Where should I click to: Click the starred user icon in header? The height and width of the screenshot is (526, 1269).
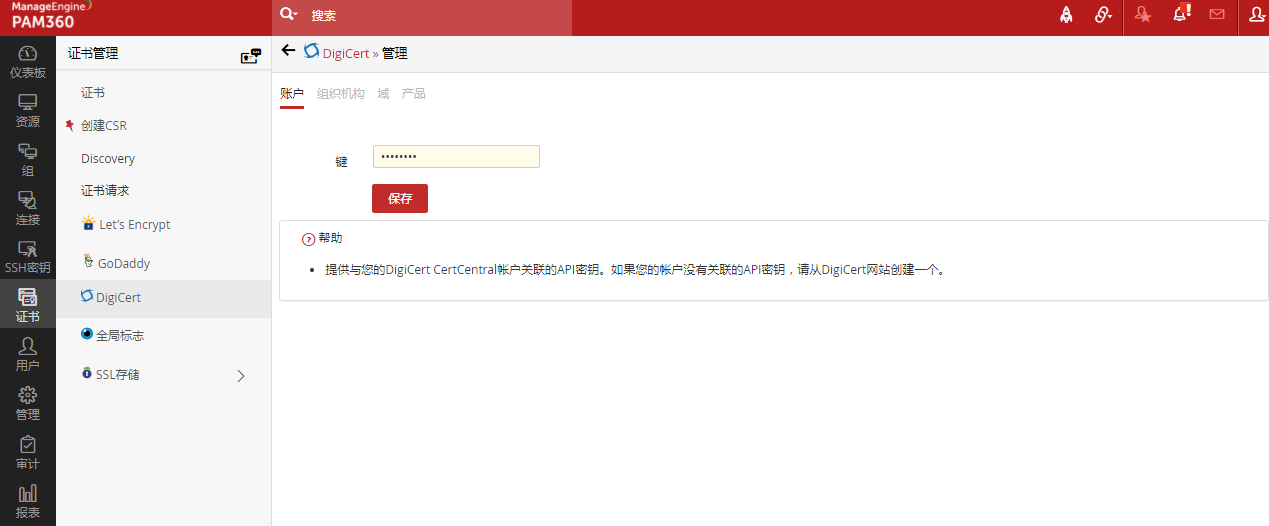(1143, 15)
